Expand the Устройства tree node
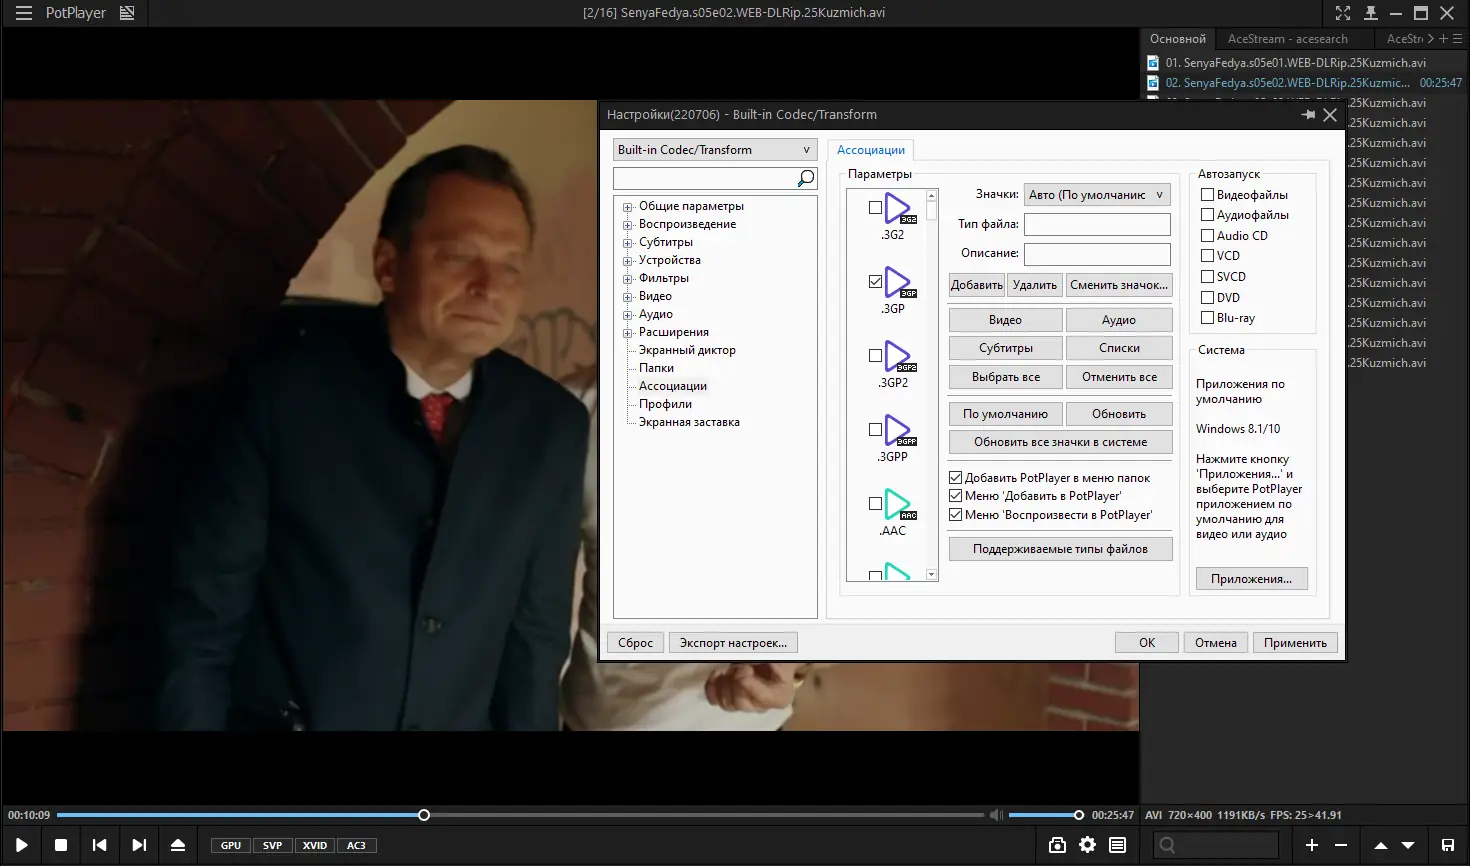The height and width of the screenshot is (866, 1470). pyautogui.click(x=628, y=261)
